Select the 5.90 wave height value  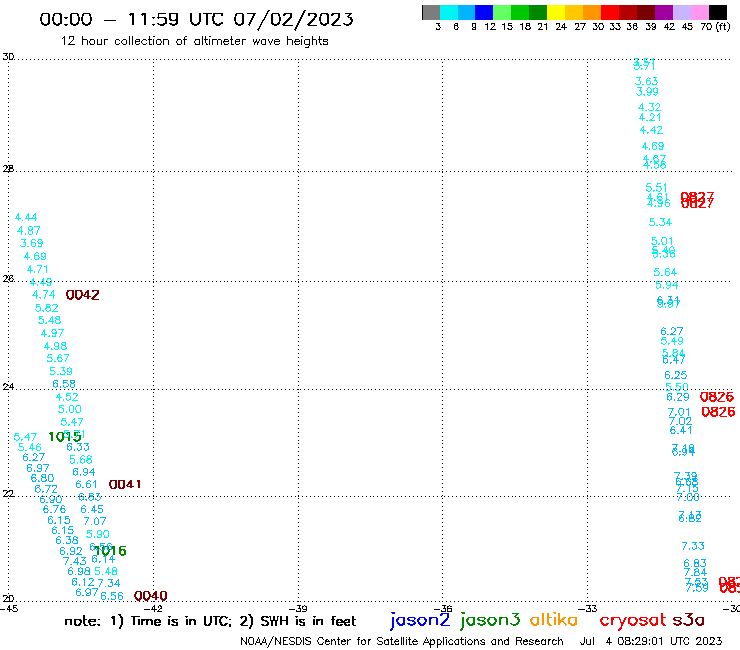pyautogui.click(x=98, y=534)
